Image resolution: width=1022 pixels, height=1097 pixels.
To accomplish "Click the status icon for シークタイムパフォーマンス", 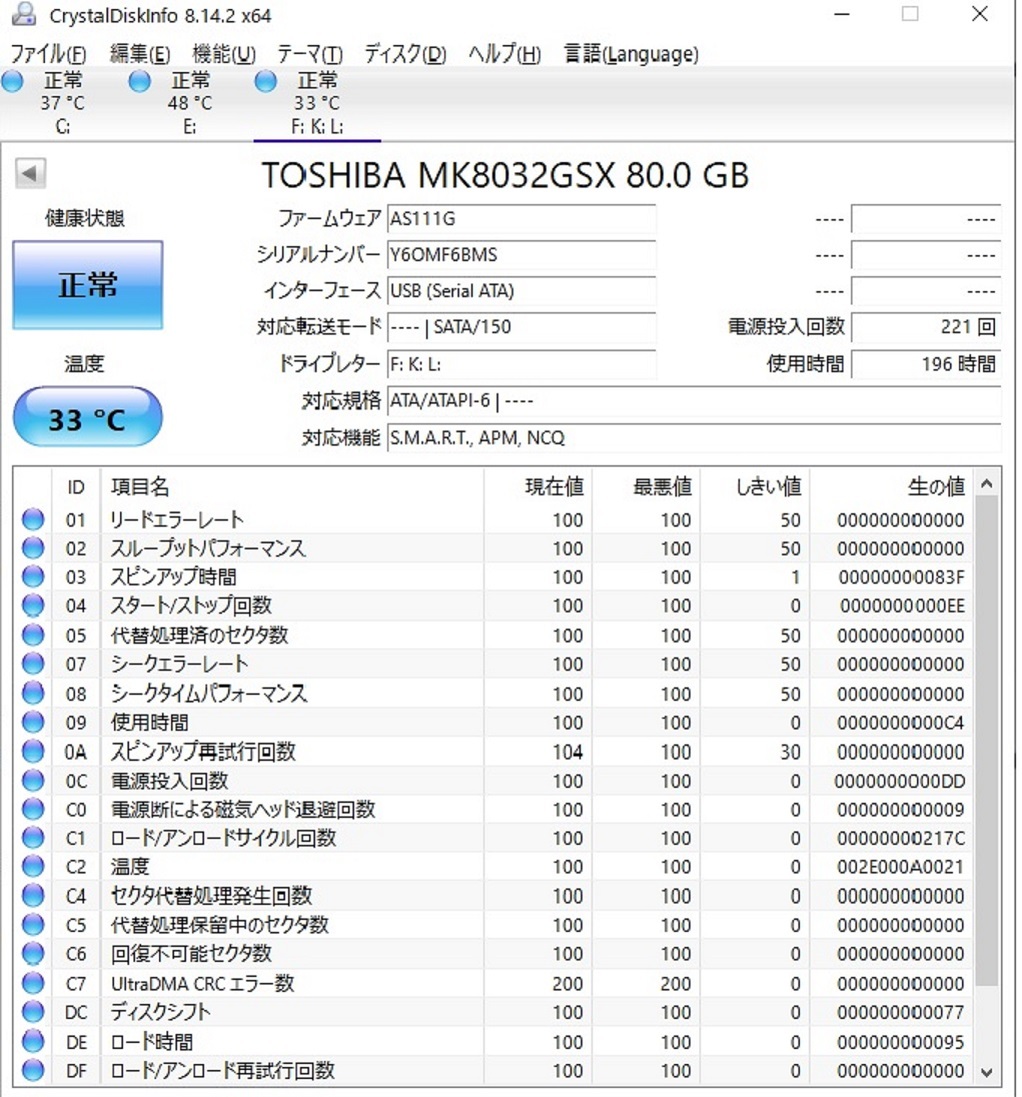I will 33,693.
